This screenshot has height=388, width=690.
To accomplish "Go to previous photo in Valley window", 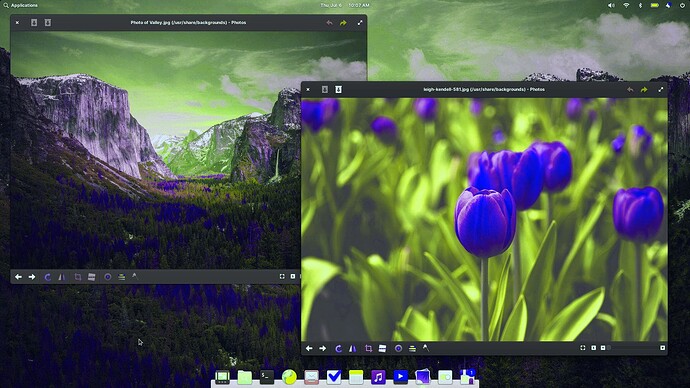I will (x=18, y=277).
